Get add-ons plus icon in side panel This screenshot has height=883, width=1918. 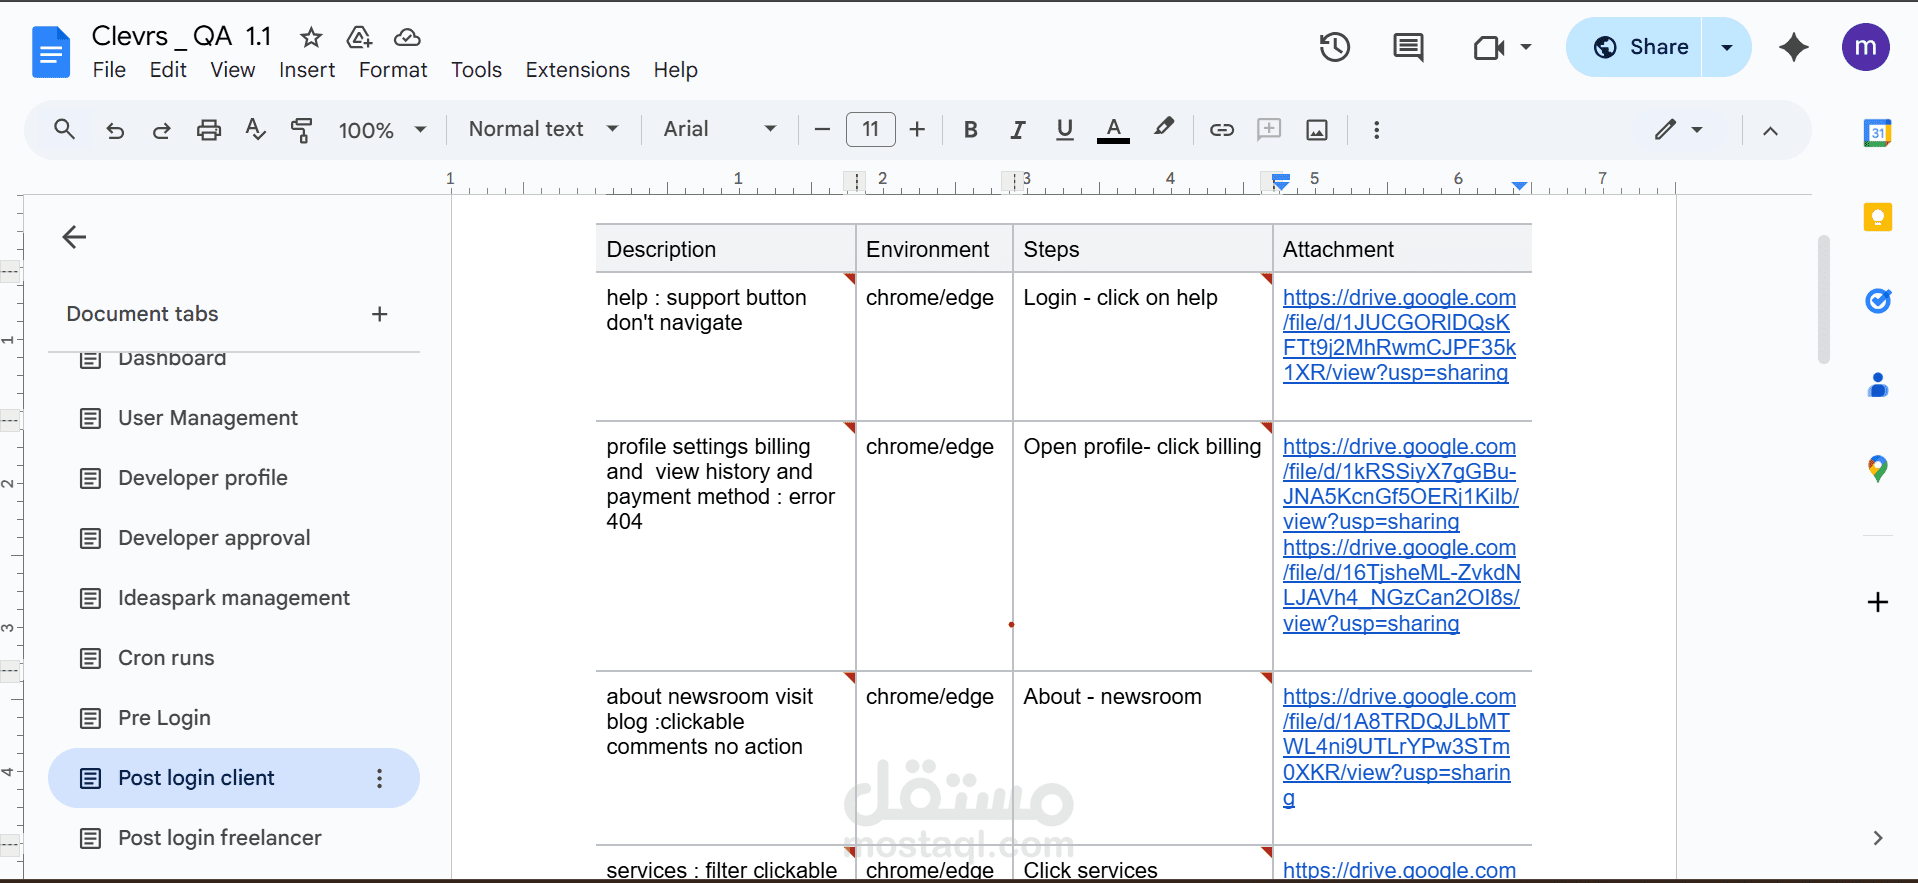(x=1877, y=602)
